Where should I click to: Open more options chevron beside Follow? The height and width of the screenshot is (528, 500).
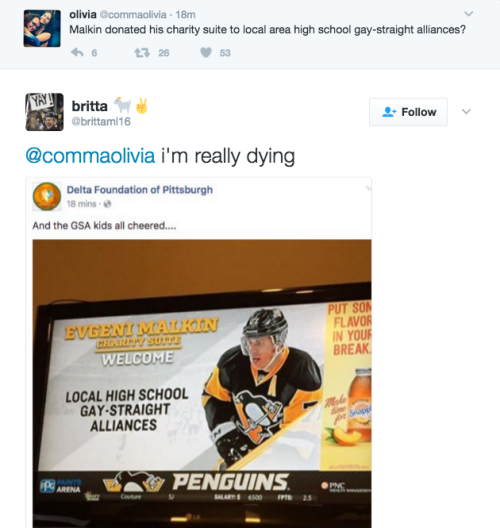click(x=466, y=111)
